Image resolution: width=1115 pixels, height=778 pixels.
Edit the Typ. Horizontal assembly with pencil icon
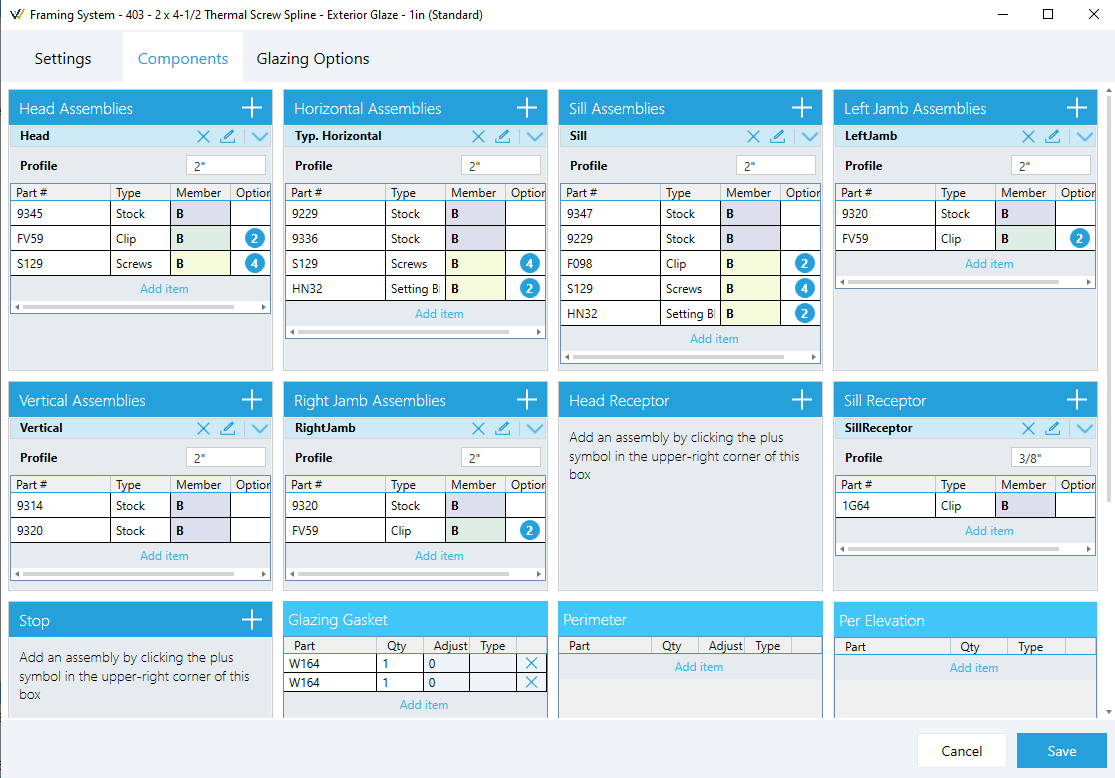[x=503, y=136]
